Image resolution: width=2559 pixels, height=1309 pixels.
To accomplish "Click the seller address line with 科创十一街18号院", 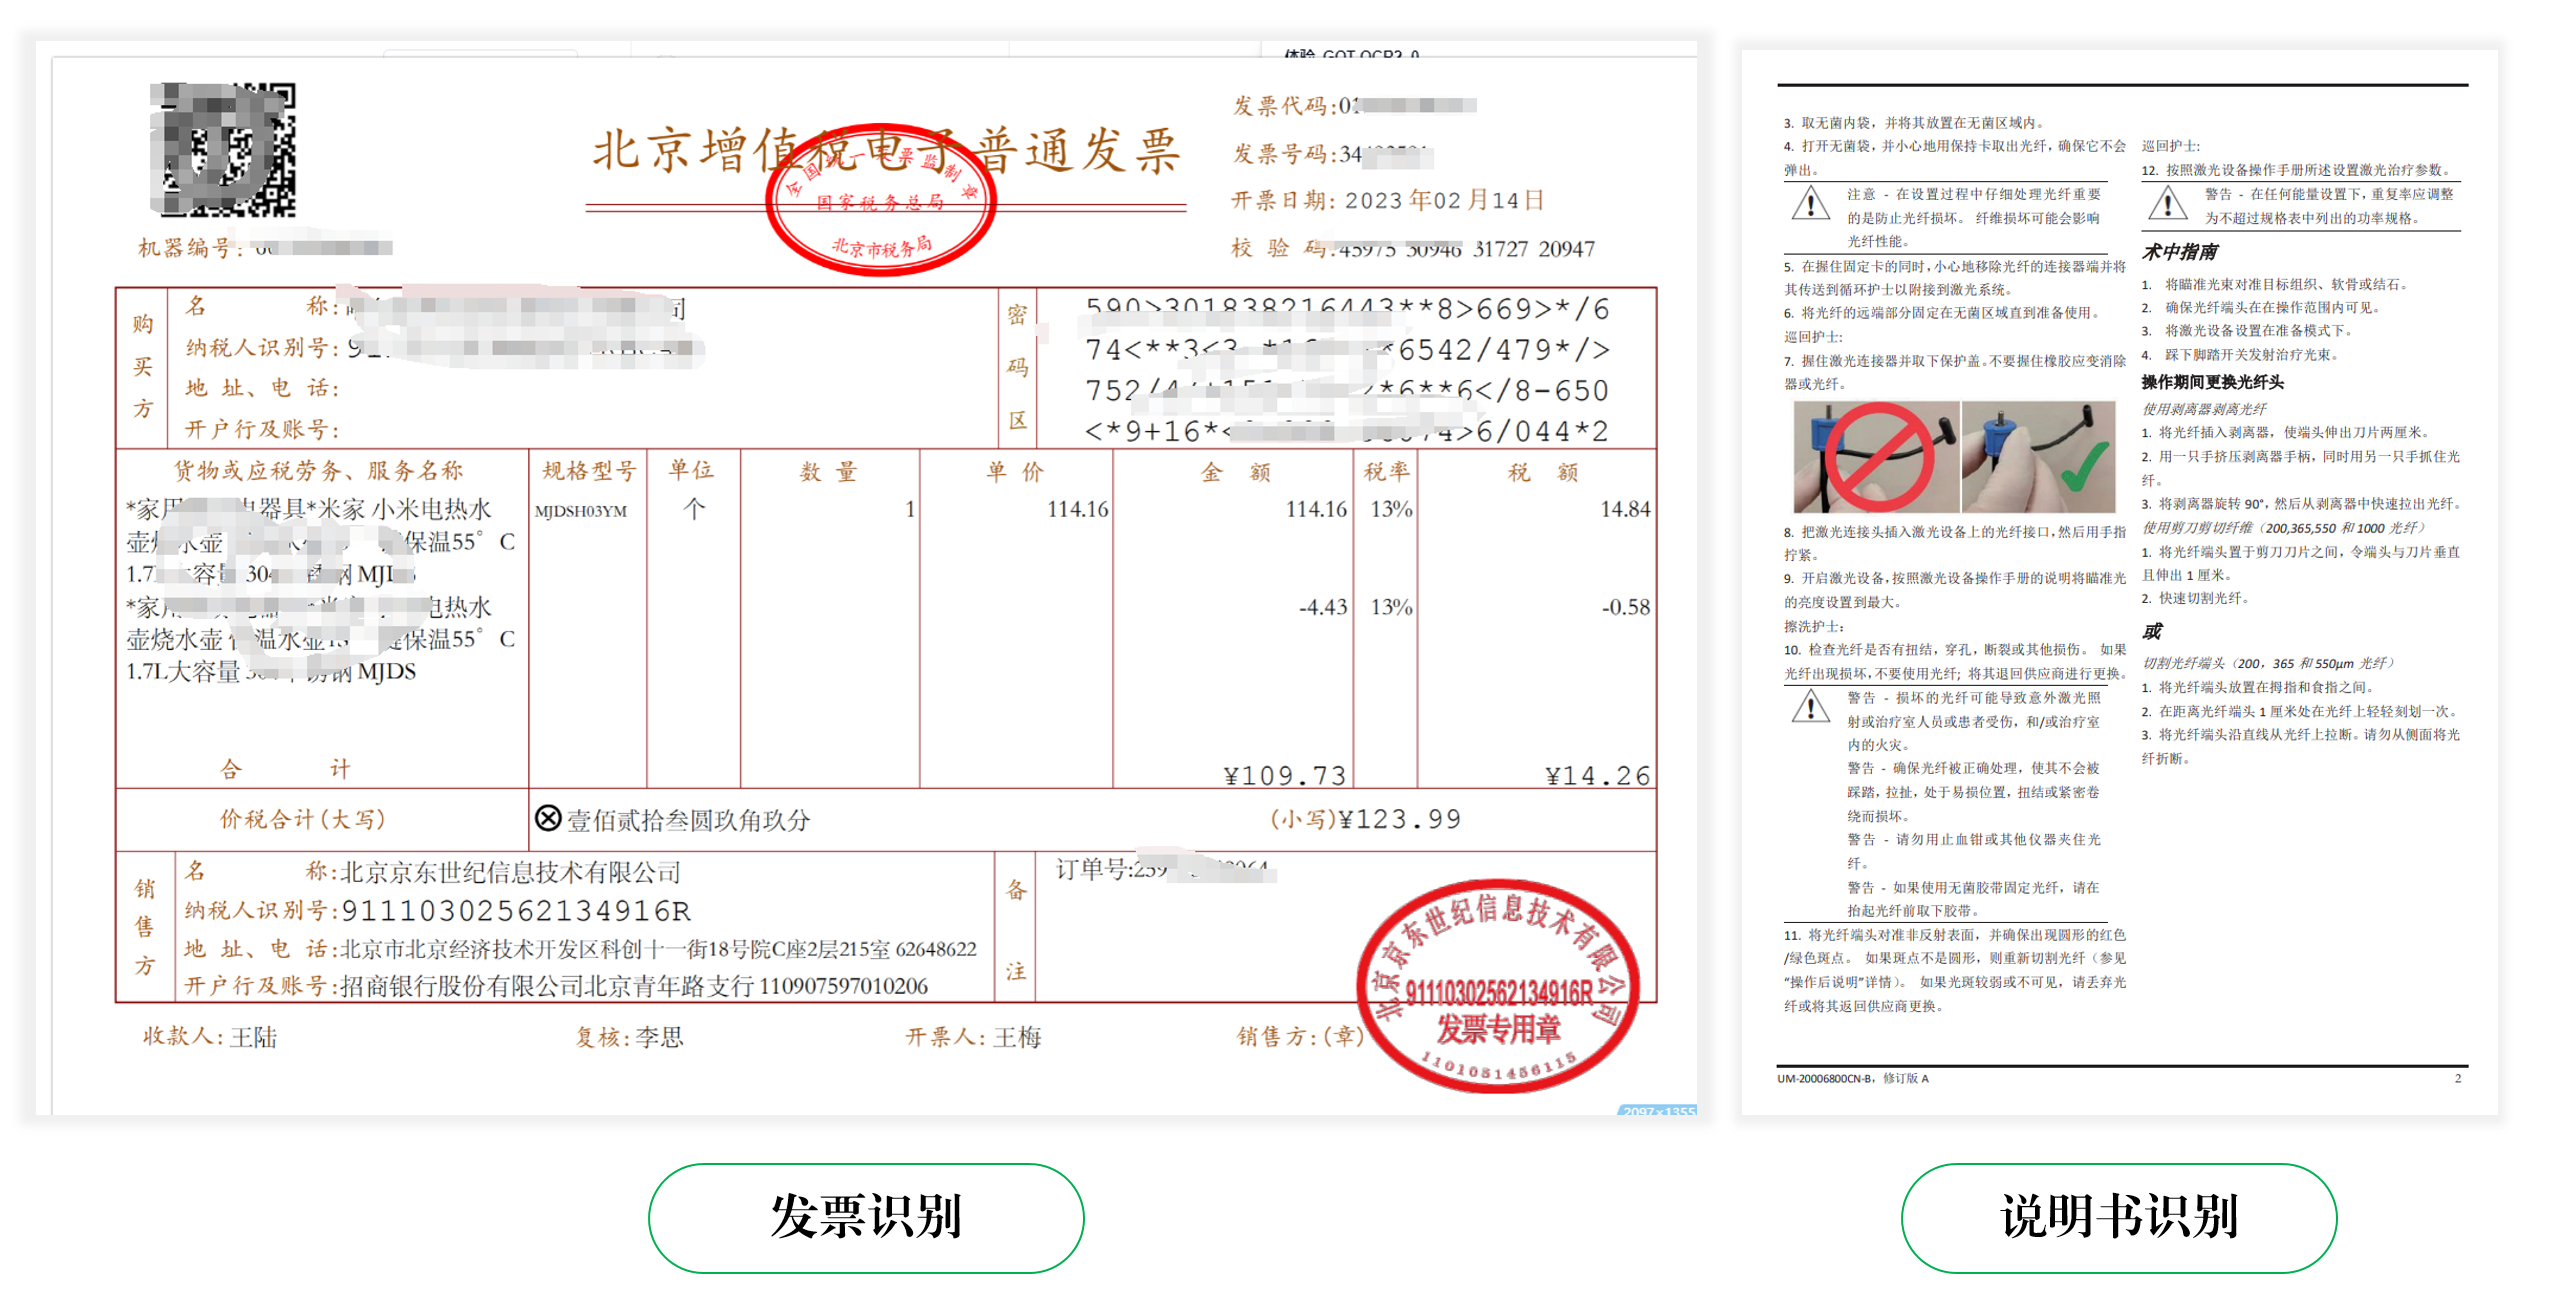I will 658,948.
